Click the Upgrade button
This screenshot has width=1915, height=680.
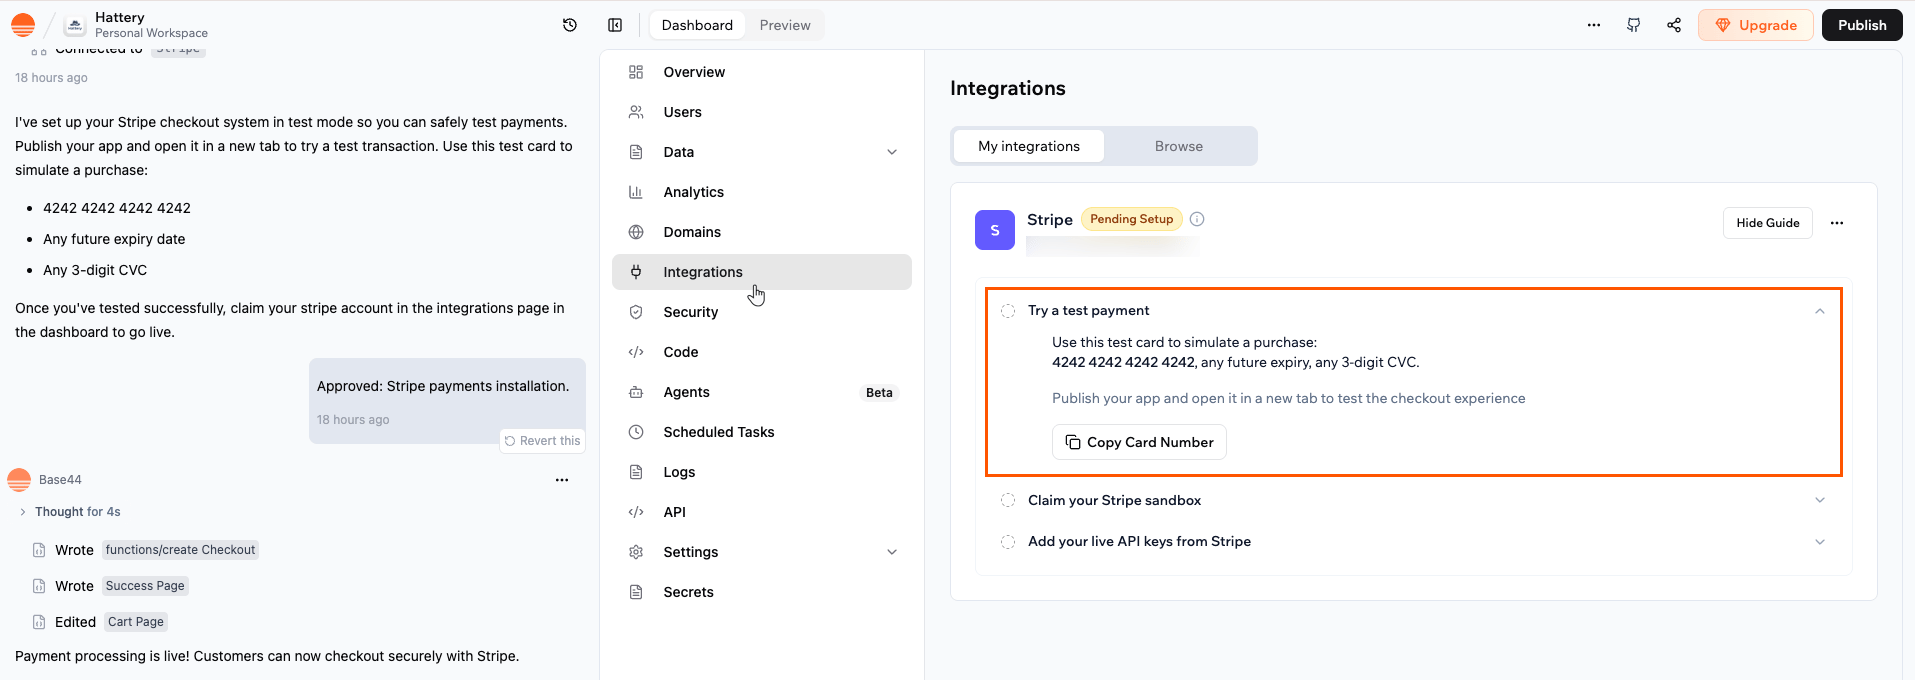pos(1756,25)
